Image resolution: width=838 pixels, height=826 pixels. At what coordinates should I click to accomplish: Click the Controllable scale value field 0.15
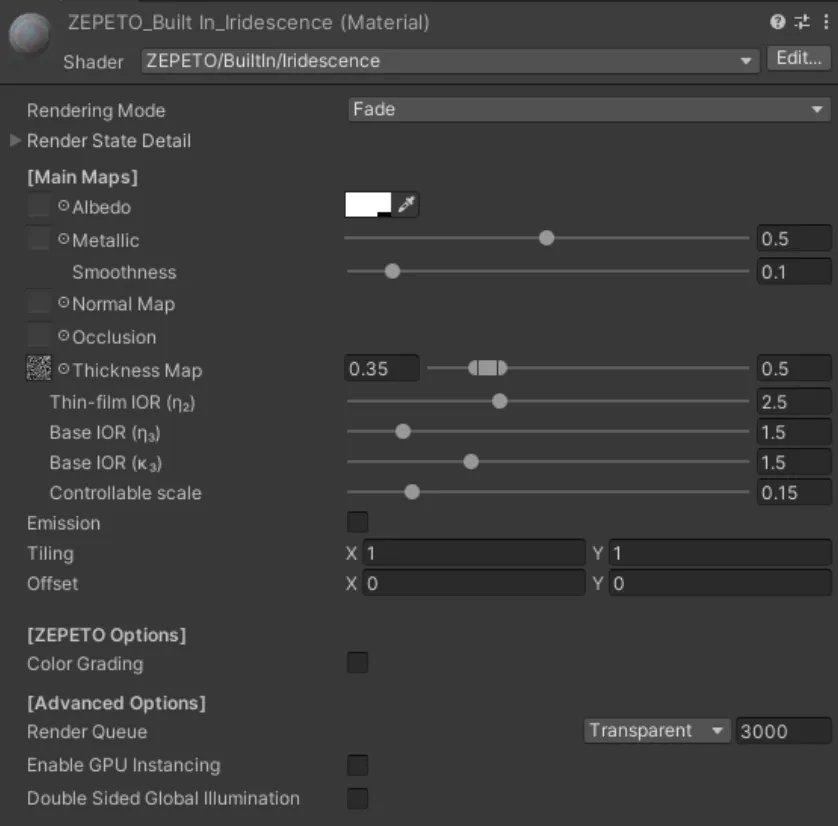(794, 493)
